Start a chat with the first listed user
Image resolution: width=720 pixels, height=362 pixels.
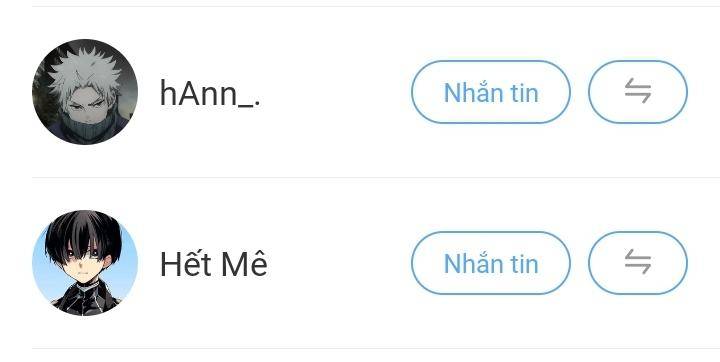pyautogui.click(x=491, y=92)
